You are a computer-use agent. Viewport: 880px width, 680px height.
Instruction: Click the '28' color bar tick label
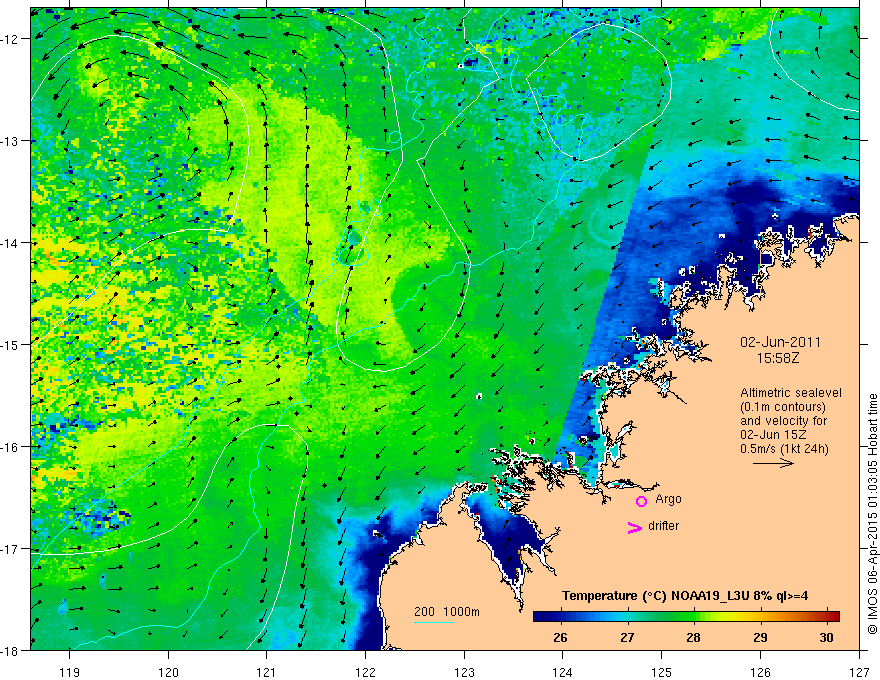(x=693, y=638)
